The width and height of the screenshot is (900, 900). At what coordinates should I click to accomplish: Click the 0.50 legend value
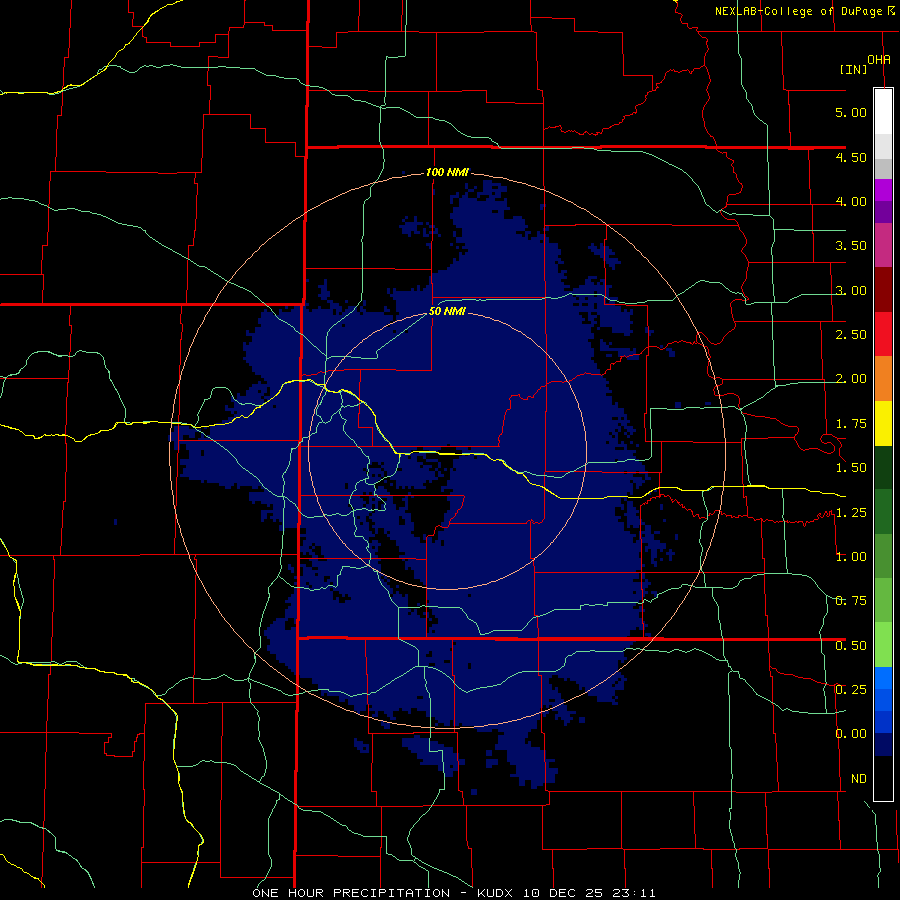click(851, 646)
